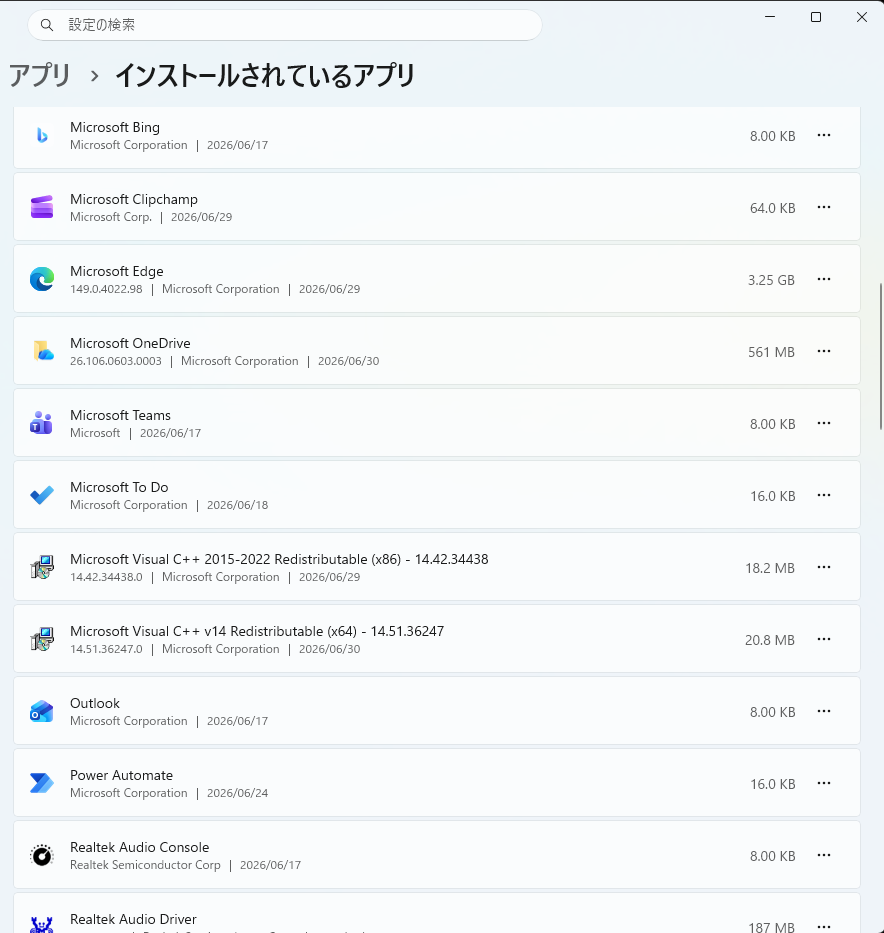Select the Realtek Audio Console name text
Image resolution: width=884 pixels, height=933 pixels.
click(140, 847)
